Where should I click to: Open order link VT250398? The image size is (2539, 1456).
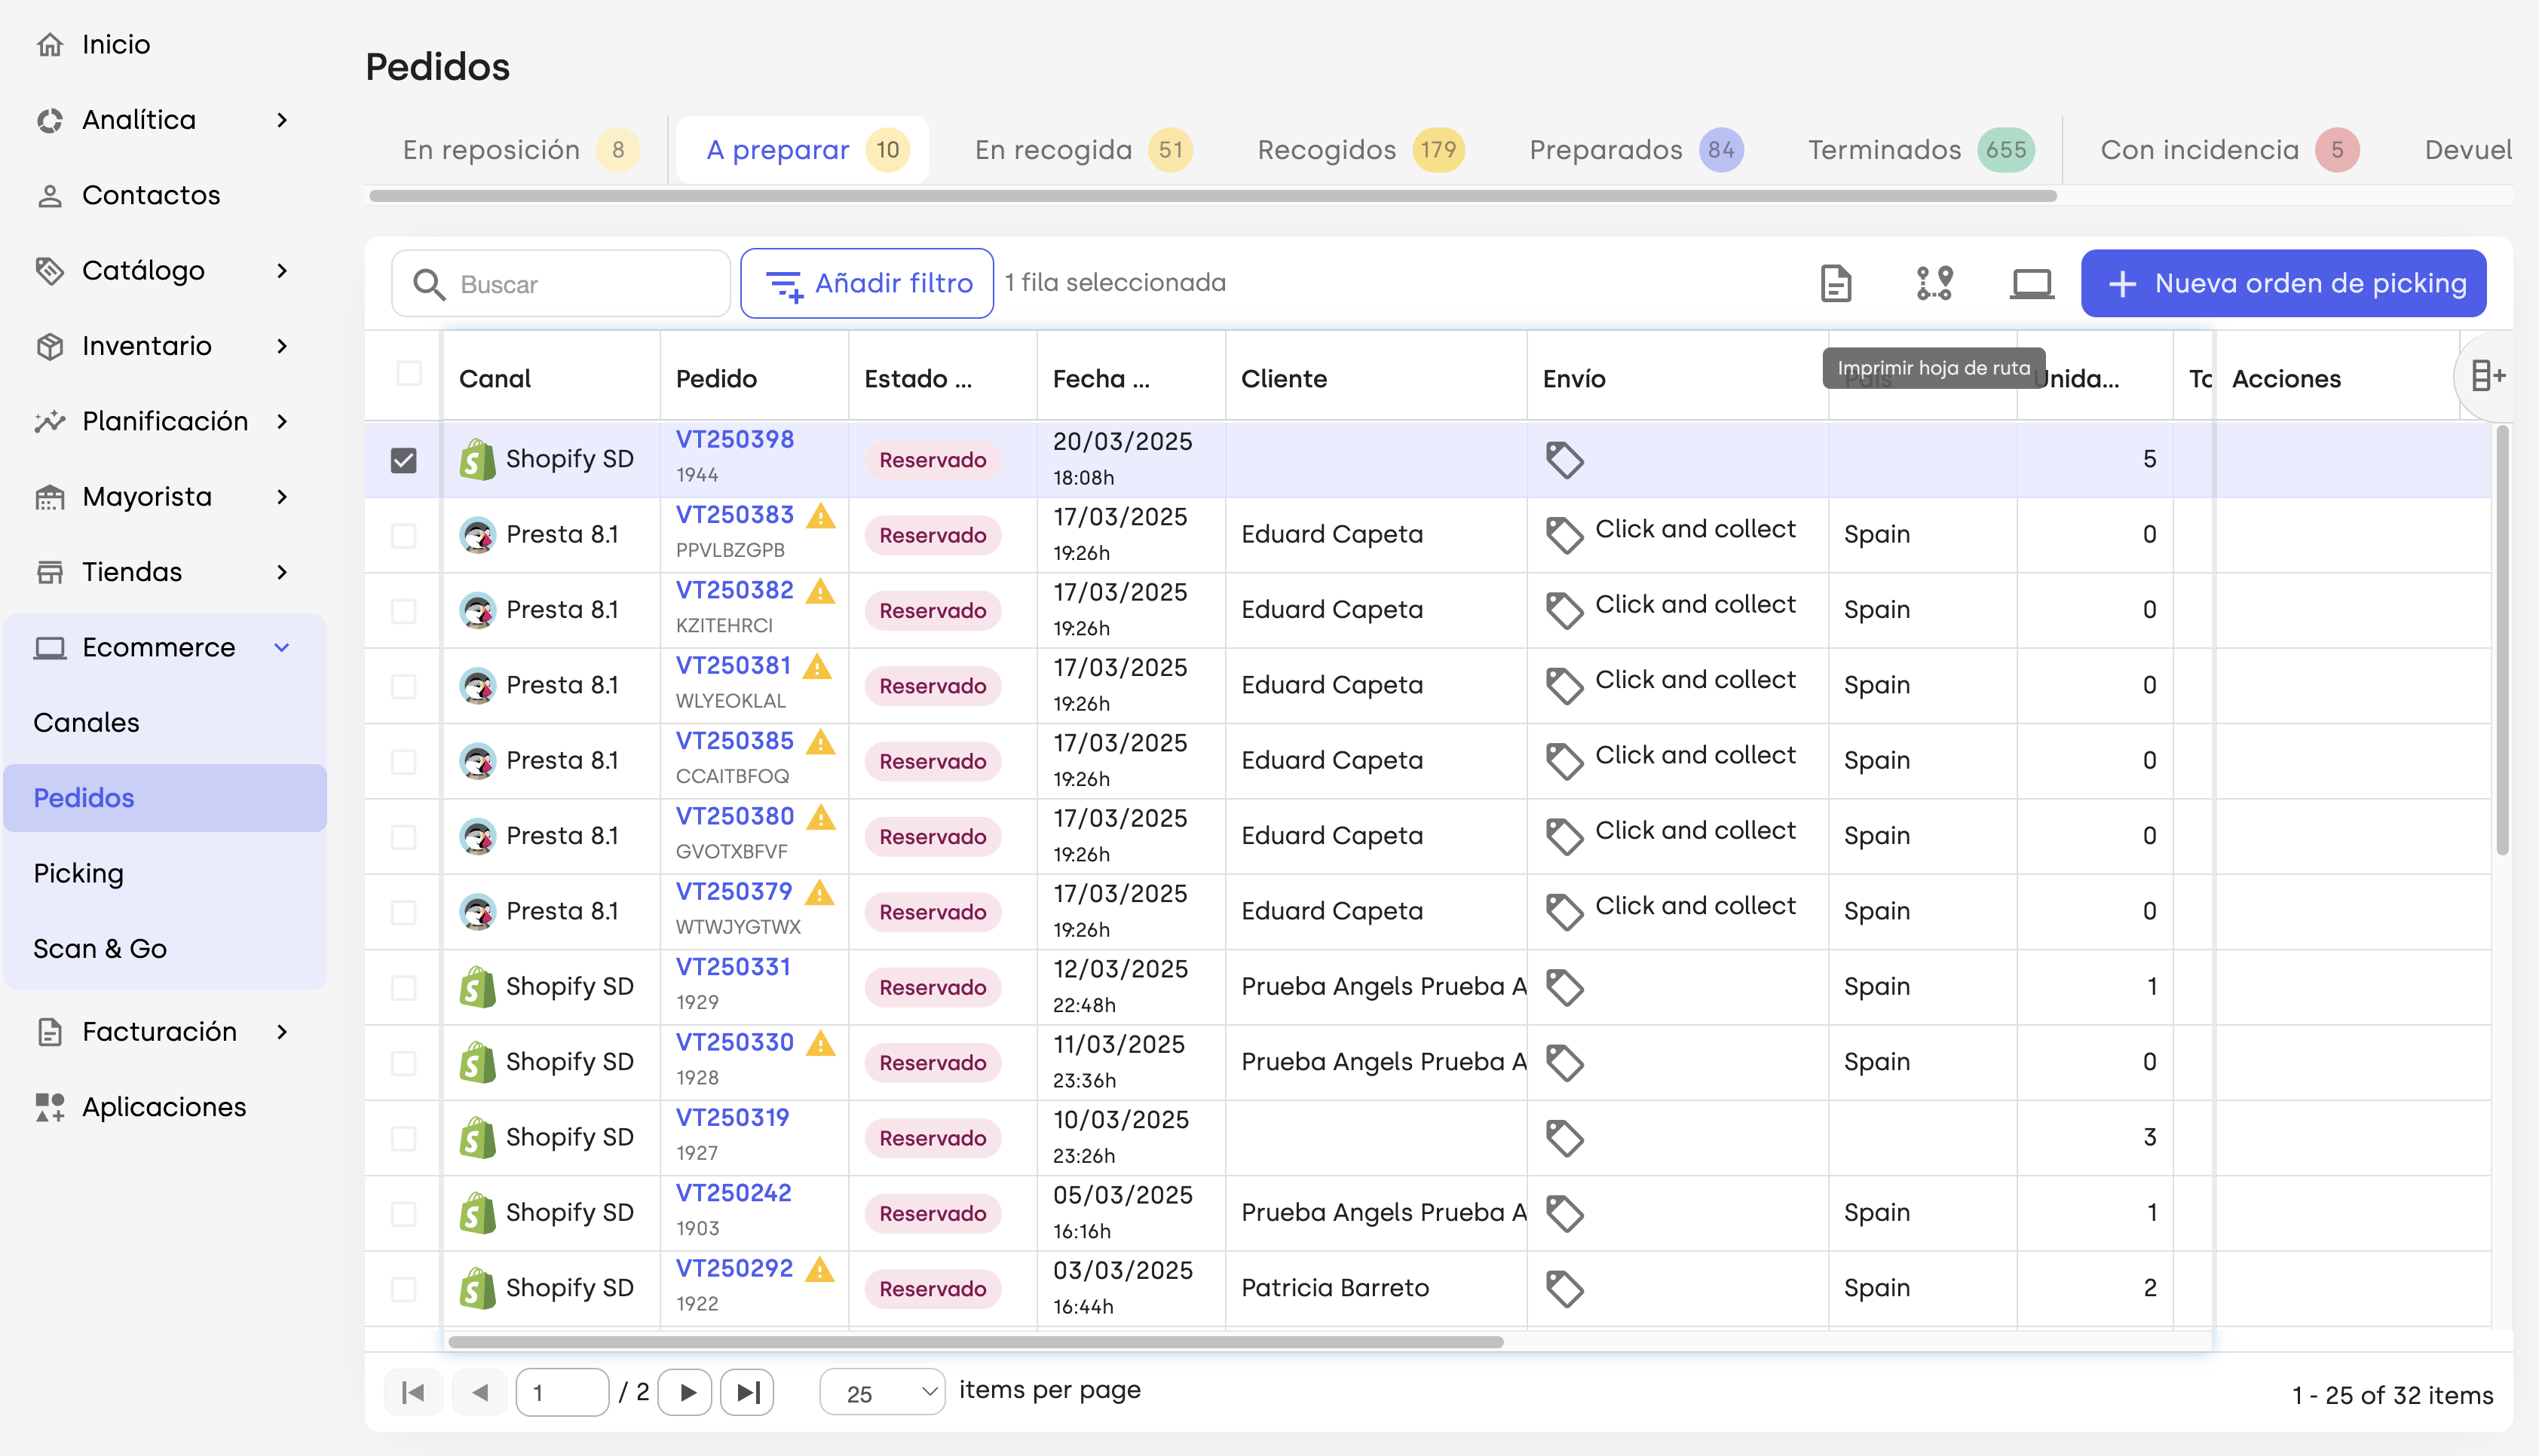point(735,440)
